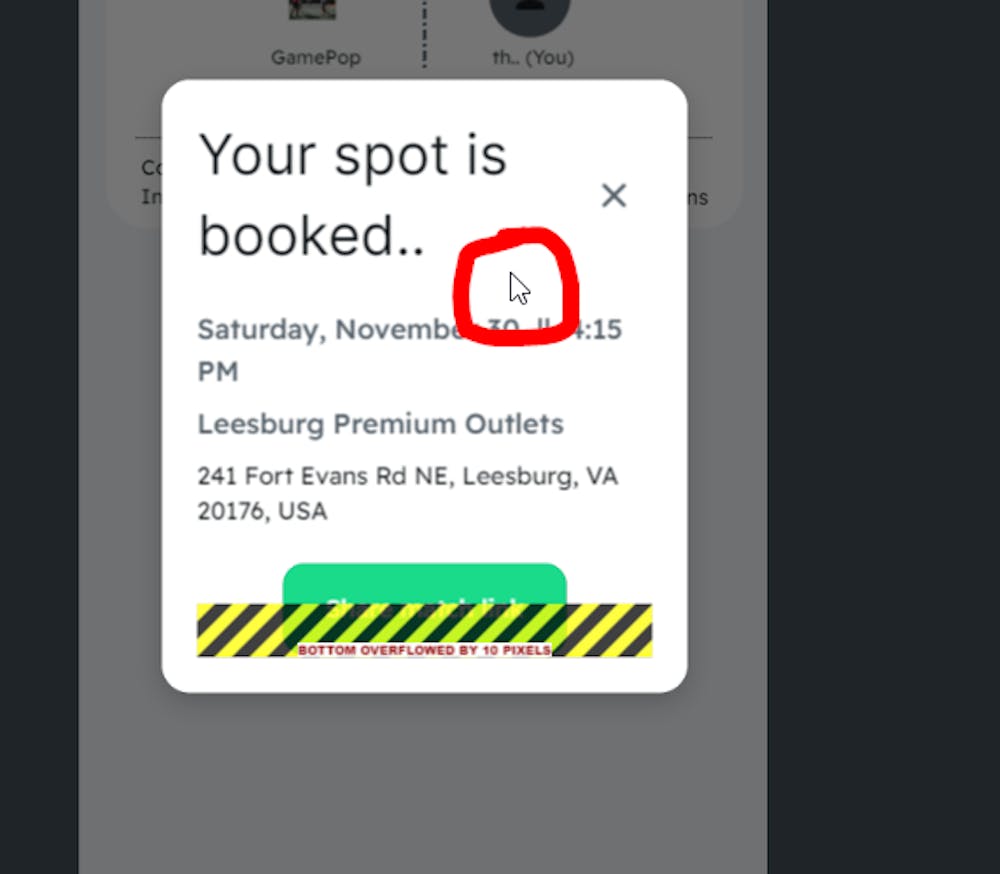Screen dimensions: 1000x874
Task: Click the dark margin left of the app
Action: (39, 437)
